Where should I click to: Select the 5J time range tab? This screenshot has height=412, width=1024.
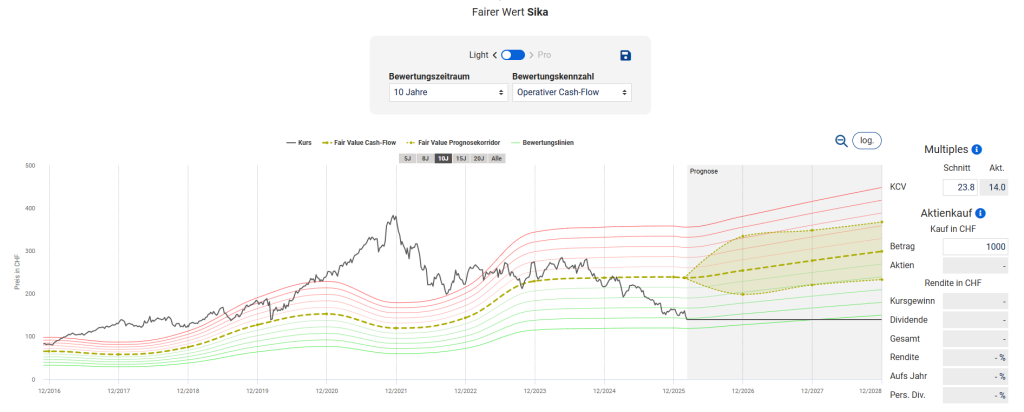tap(407, 158)
